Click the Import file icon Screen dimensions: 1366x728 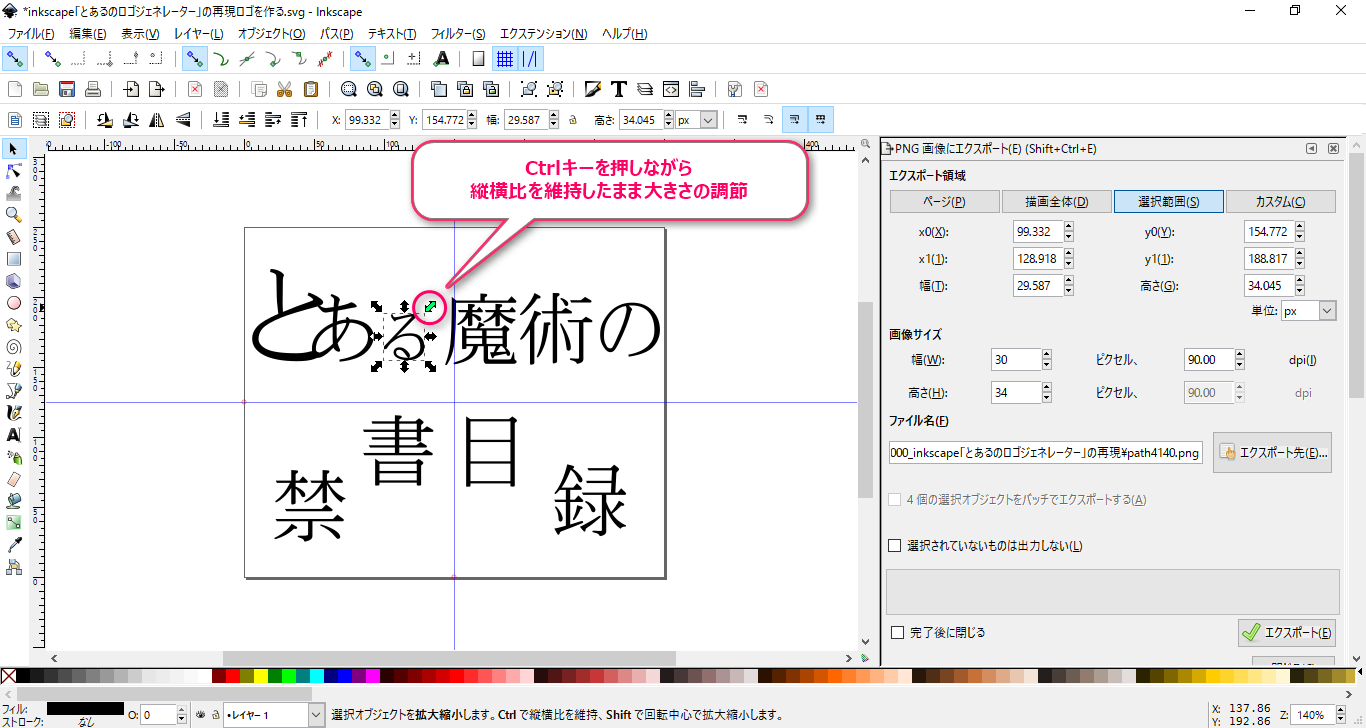[130, 89]
